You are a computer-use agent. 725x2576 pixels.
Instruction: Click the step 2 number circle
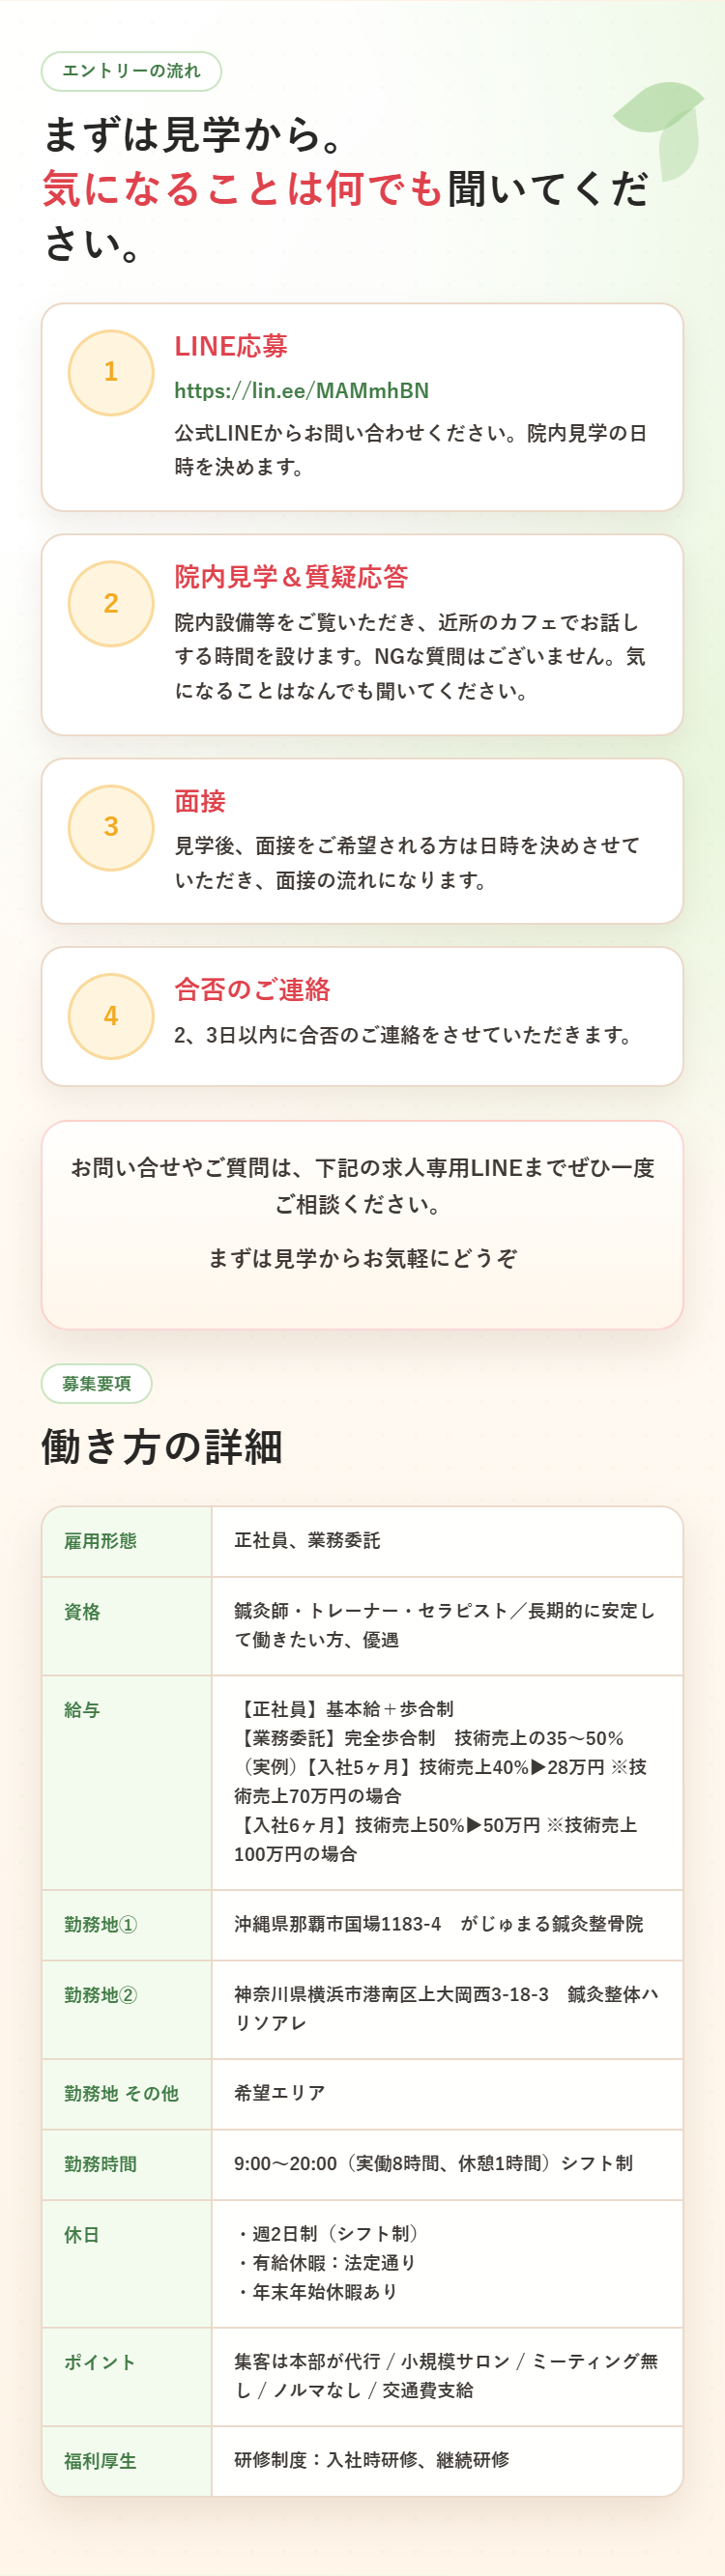point(111,603)
